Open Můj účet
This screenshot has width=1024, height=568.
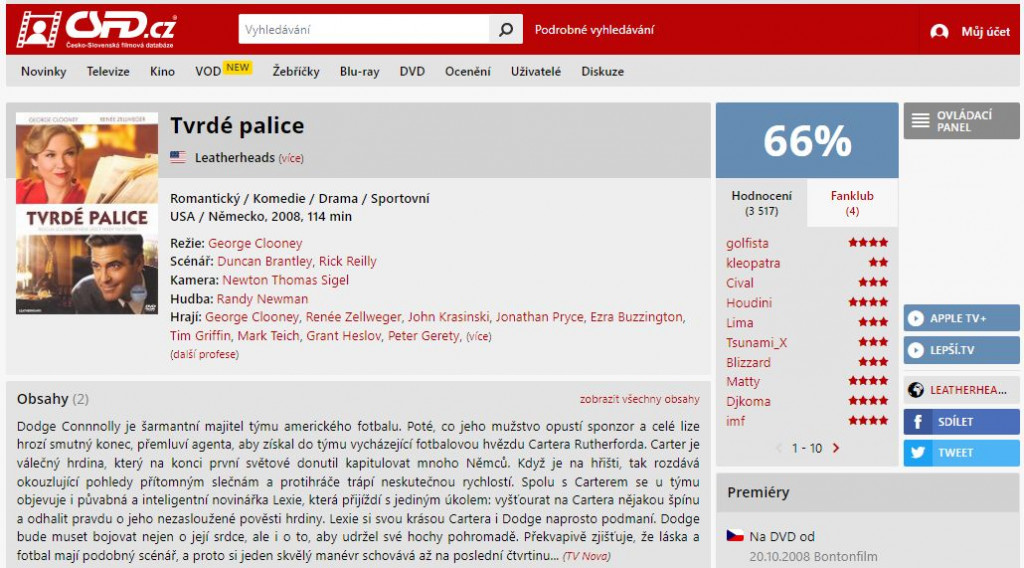tap(985, 31)
